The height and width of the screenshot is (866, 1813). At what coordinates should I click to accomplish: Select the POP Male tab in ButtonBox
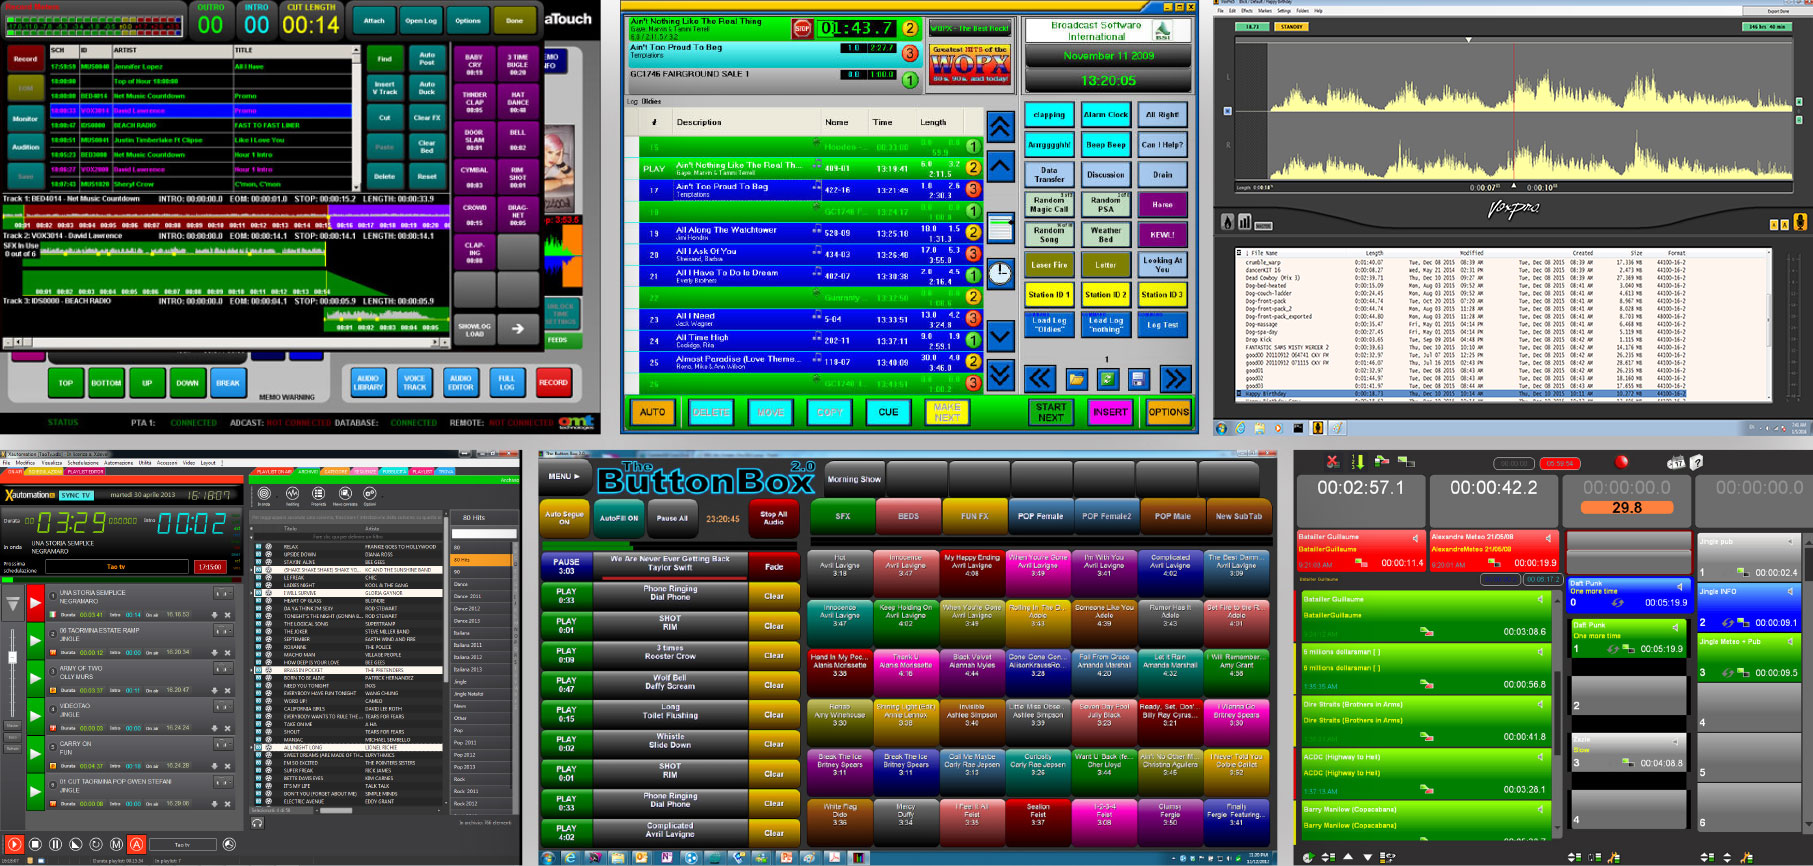click(1172, 516)
